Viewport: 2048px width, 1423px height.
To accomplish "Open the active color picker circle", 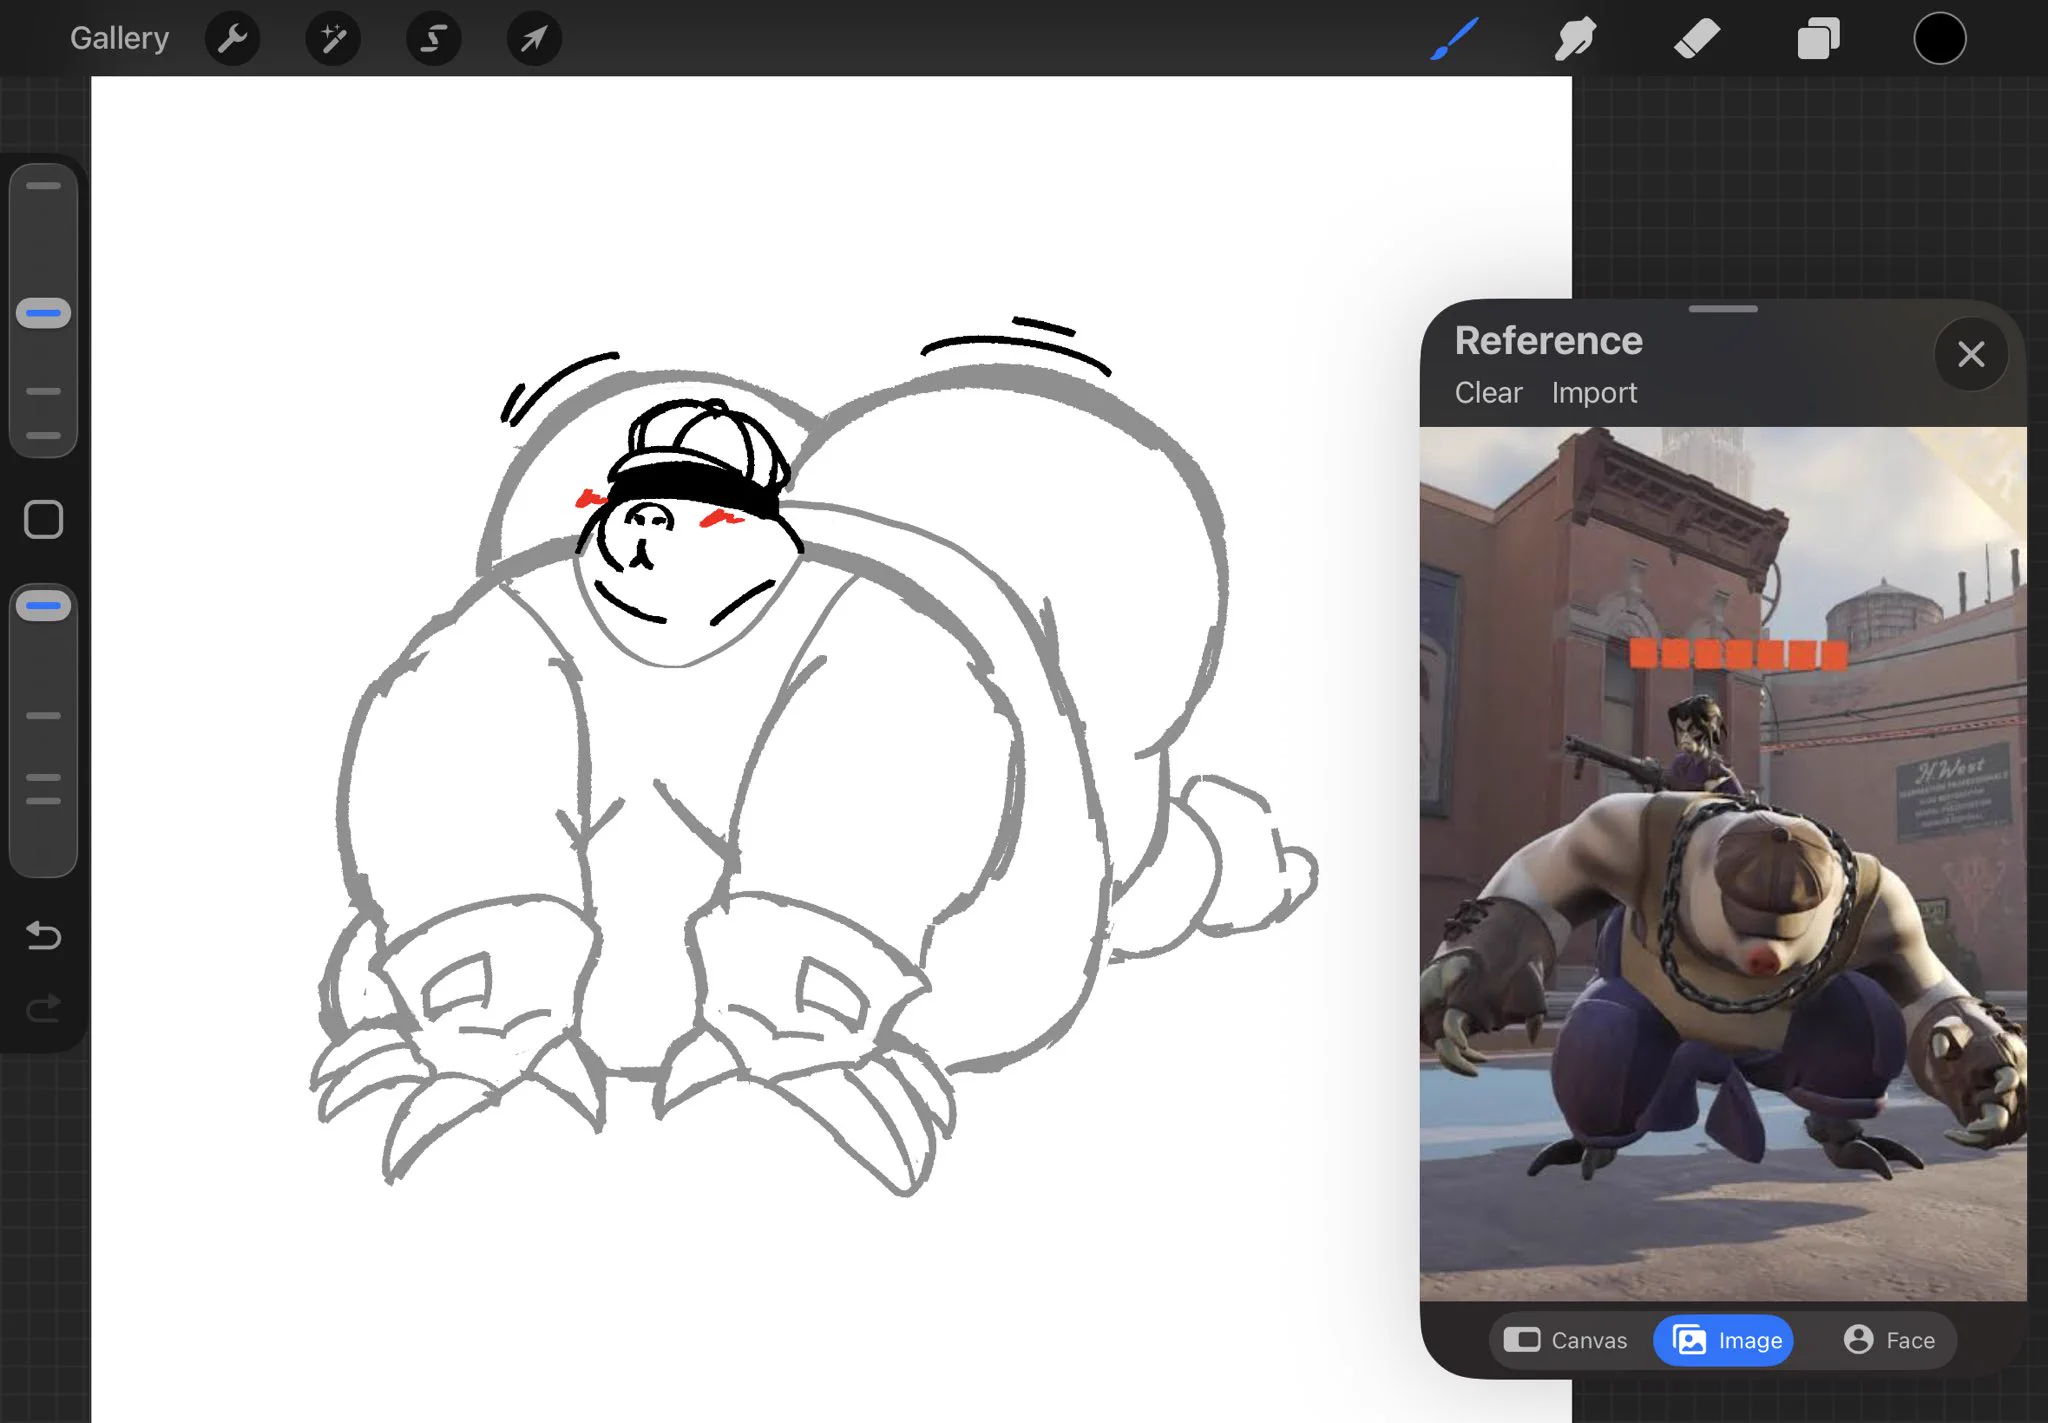I will (1940, 39).
